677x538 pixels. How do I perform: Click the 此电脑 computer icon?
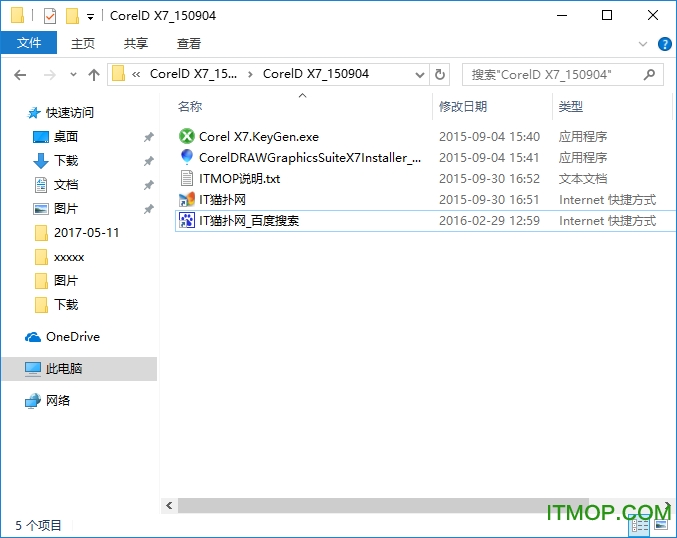[33, 369]
